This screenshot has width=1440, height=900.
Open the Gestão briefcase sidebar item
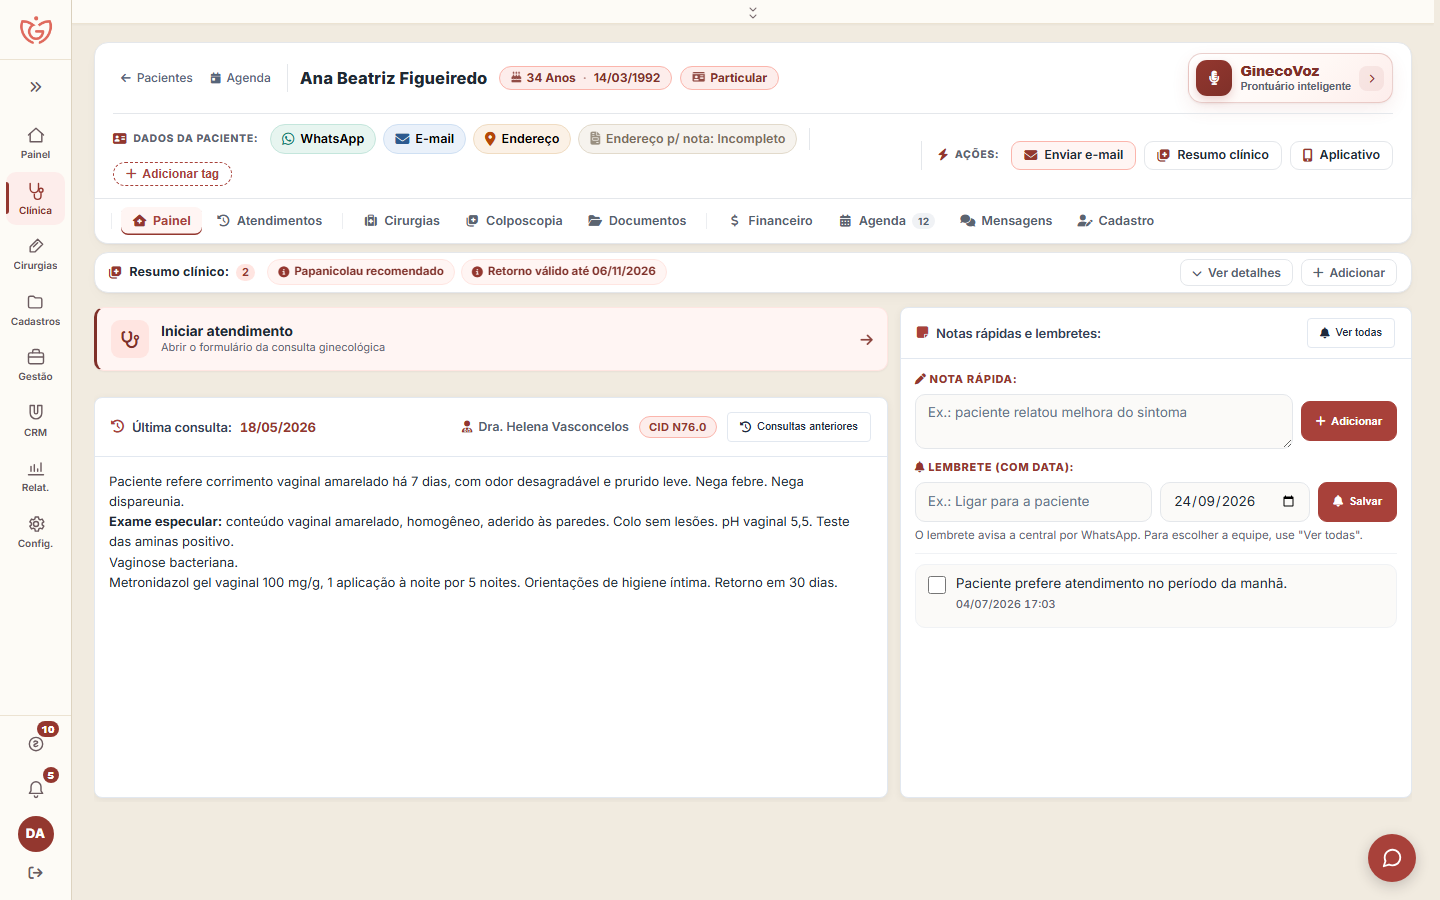click(x=36, y=365)
